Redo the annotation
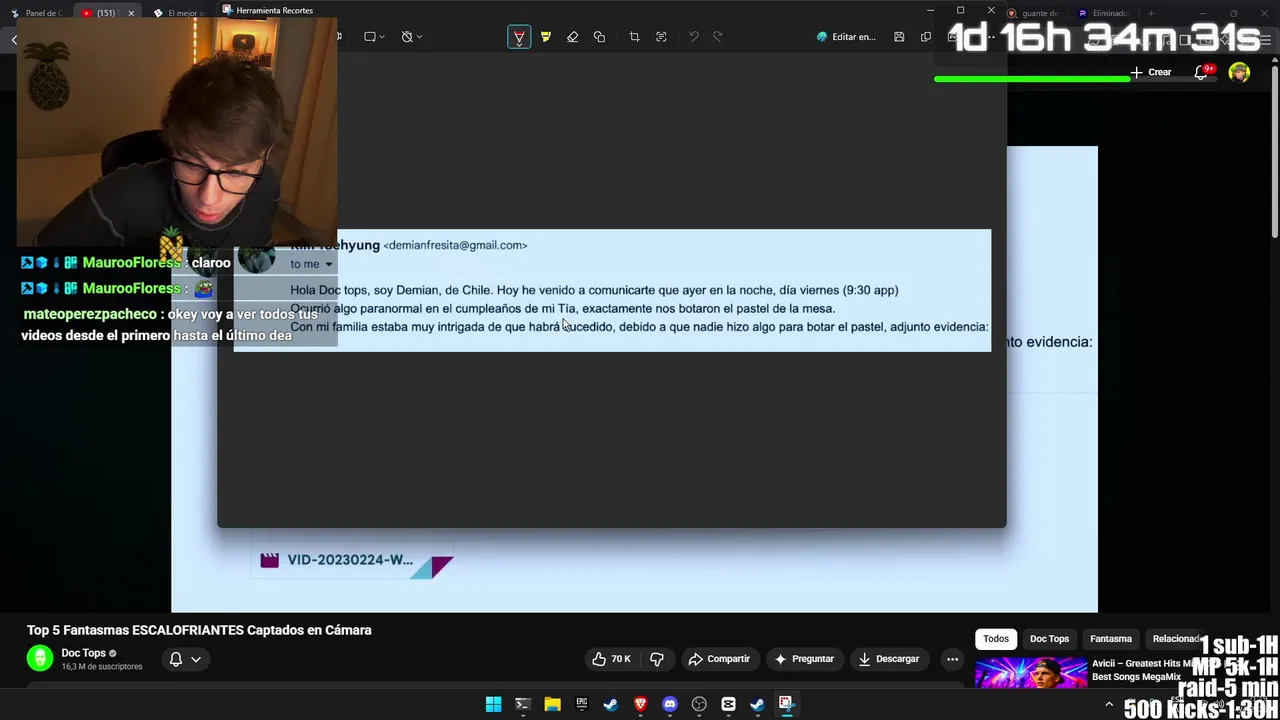 coord(717,37)
